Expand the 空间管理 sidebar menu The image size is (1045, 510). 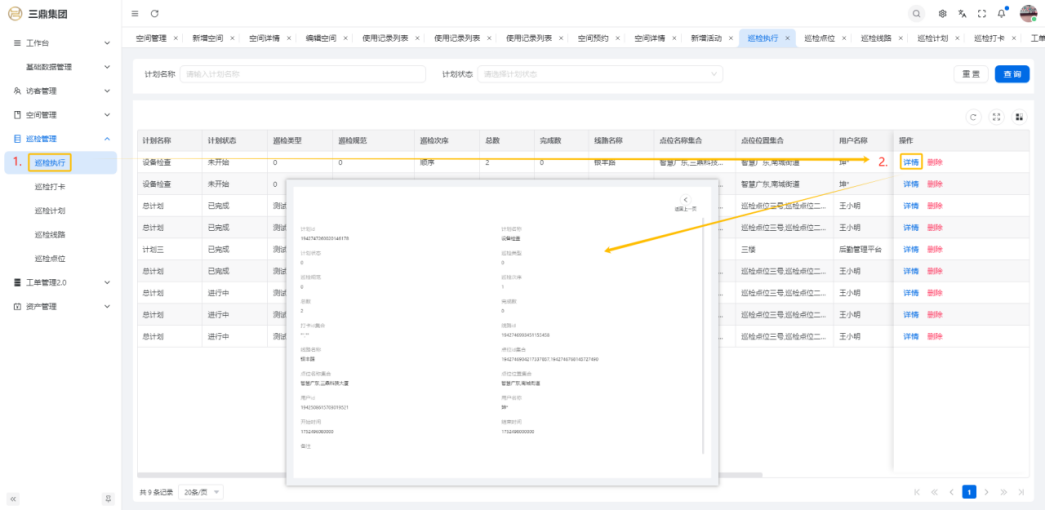click(60, 115)
